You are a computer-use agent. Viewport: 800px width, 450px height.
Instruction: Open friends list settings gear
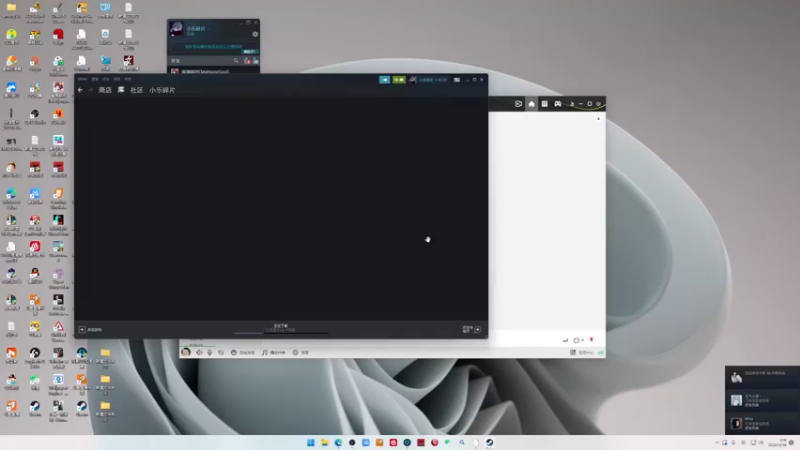(255, 34)
